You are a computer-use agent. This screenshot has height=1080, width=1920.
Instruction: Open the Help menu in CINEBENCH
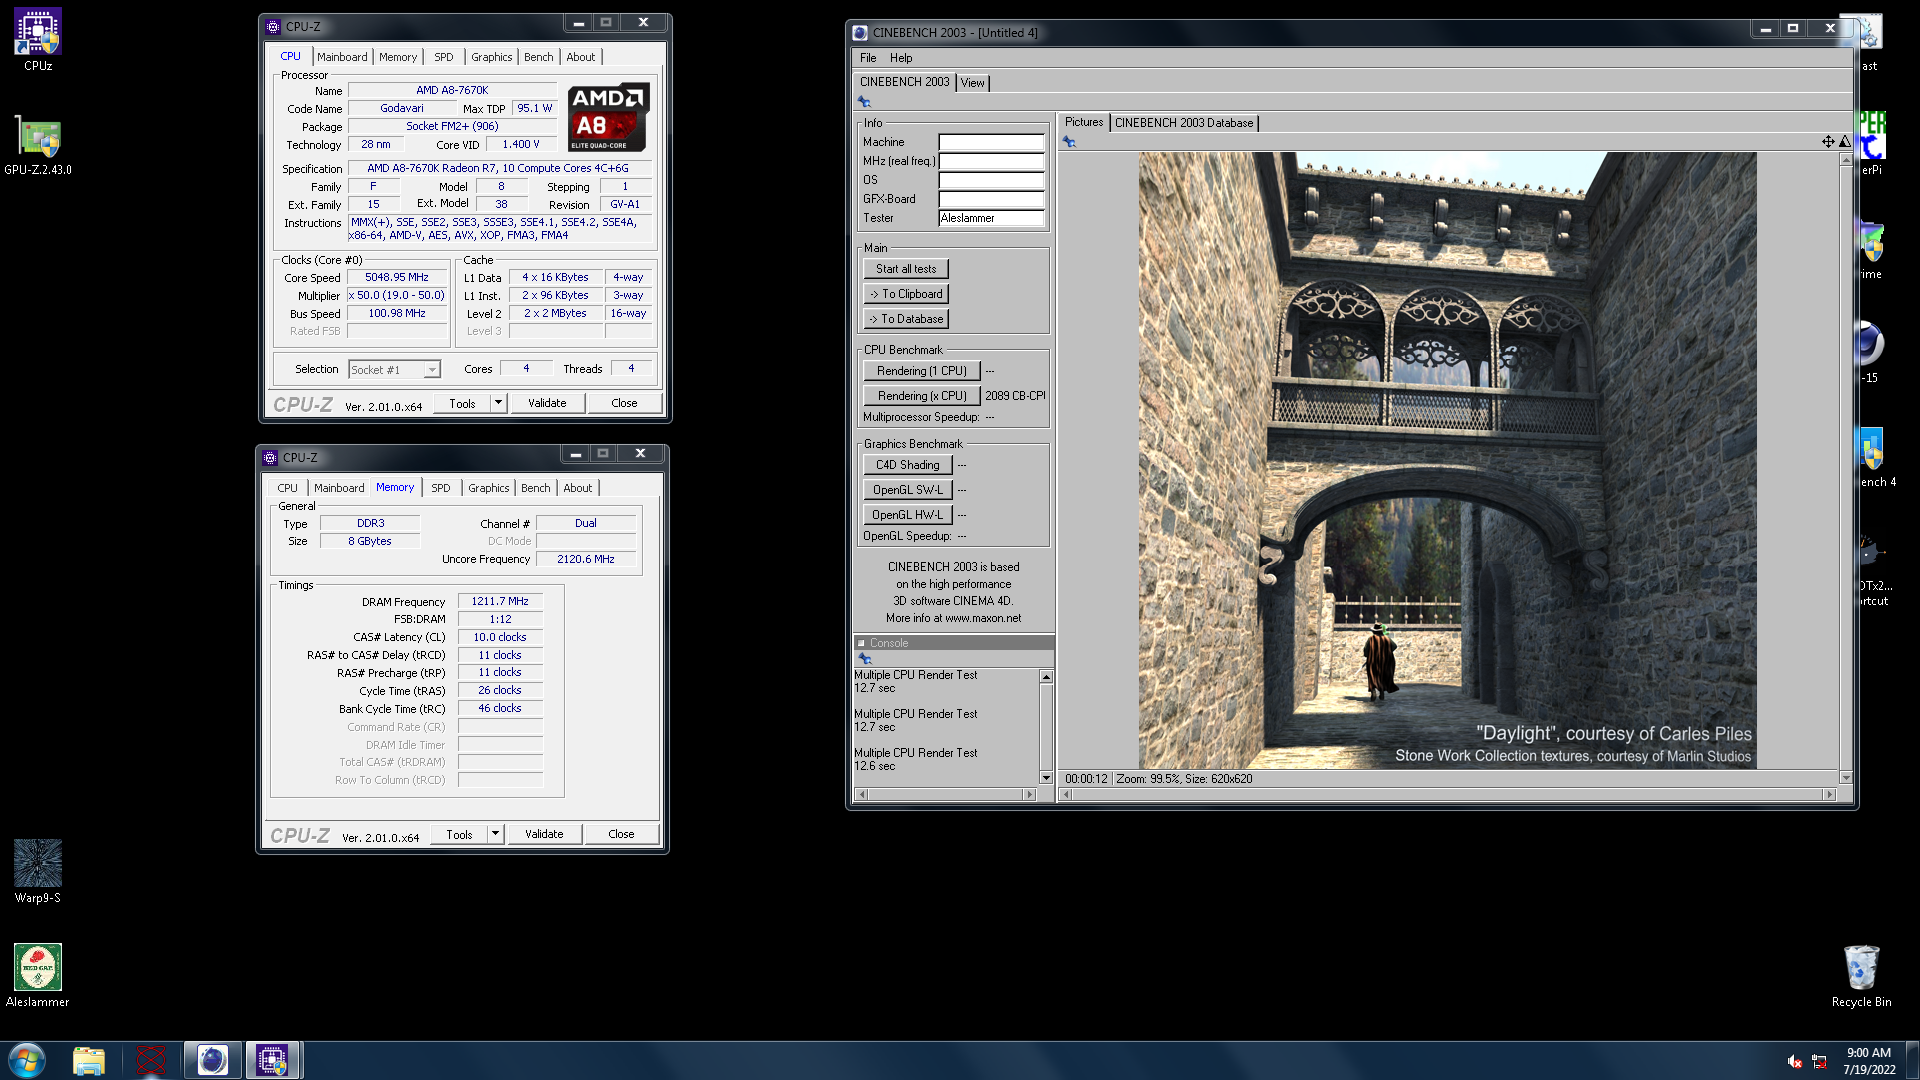[x=901, y=58]
